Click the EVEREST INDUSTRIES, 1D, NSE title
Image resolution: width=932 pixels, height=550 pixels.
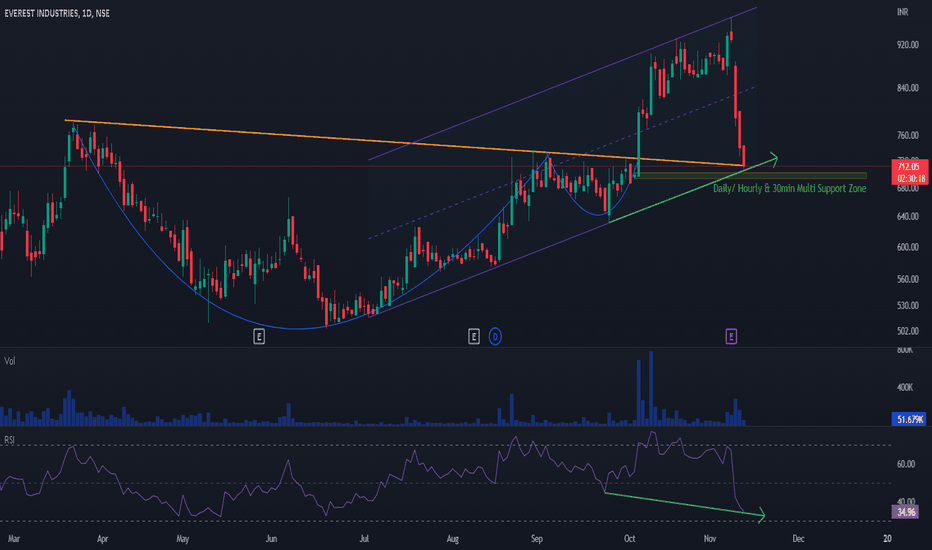coord(57,13)
